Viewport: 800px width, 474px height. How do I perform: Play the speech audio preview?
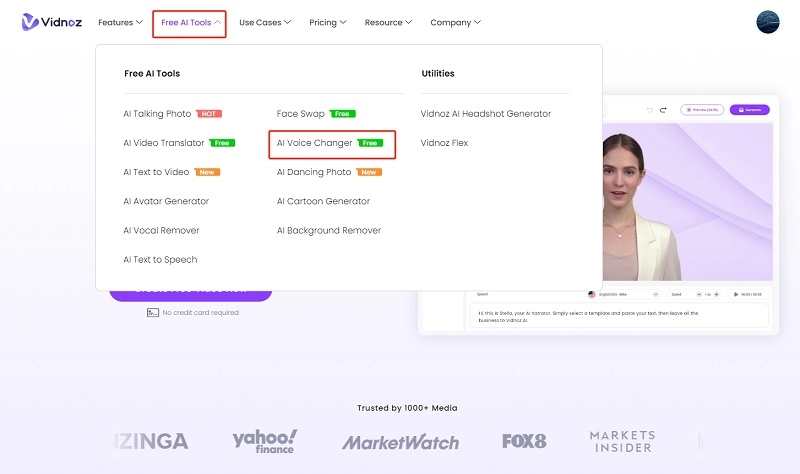[736, 294]
